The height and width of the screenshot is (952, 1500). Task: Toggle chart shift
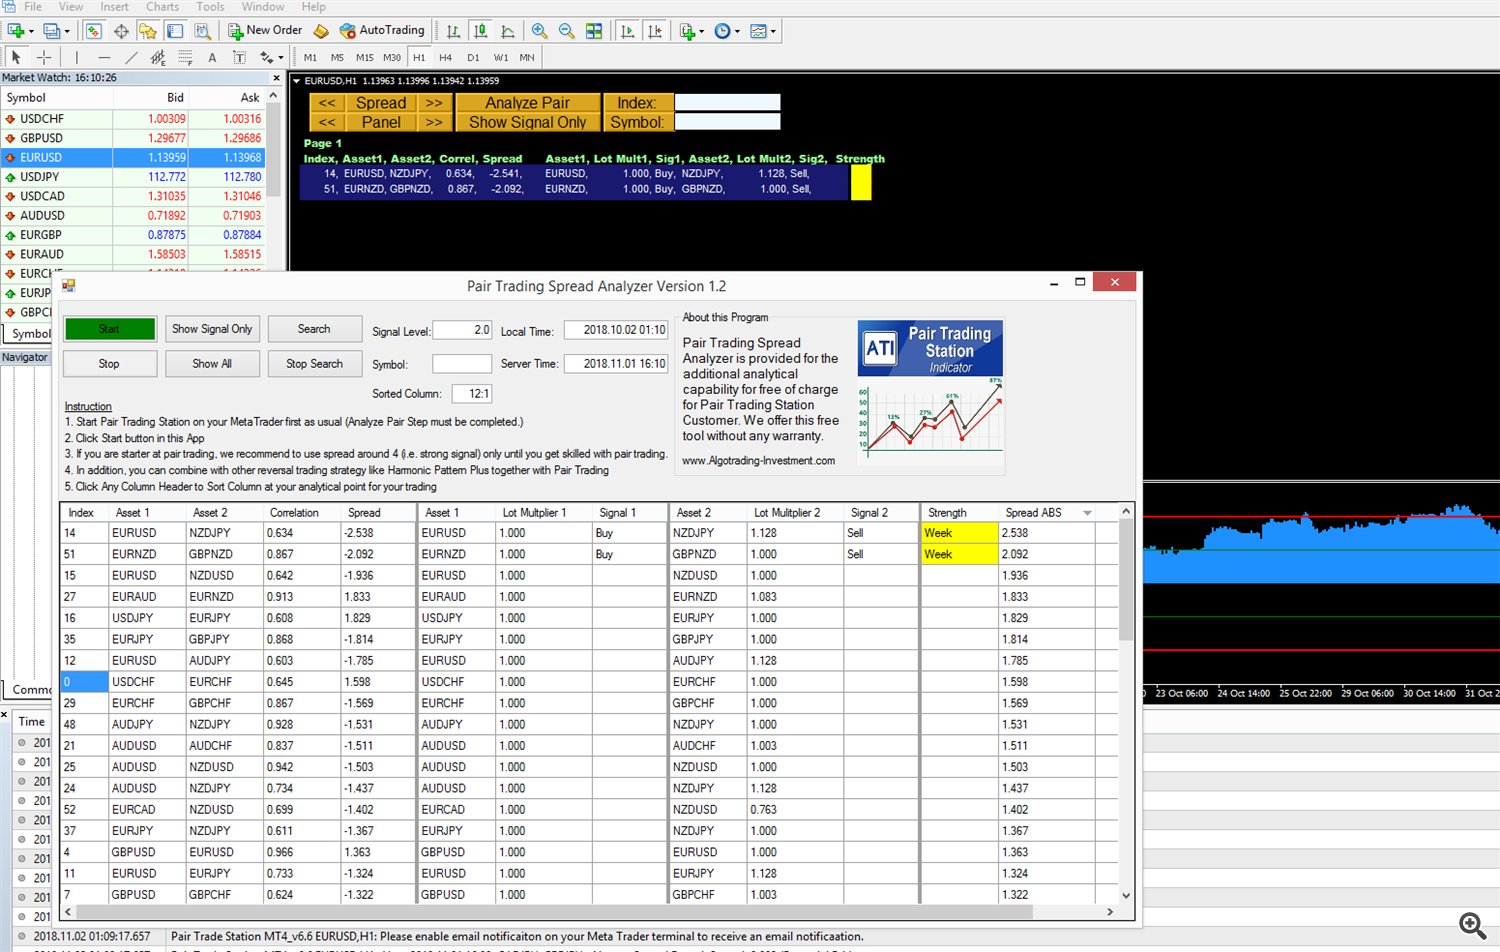pyautogui.click(x=655, y=31)
